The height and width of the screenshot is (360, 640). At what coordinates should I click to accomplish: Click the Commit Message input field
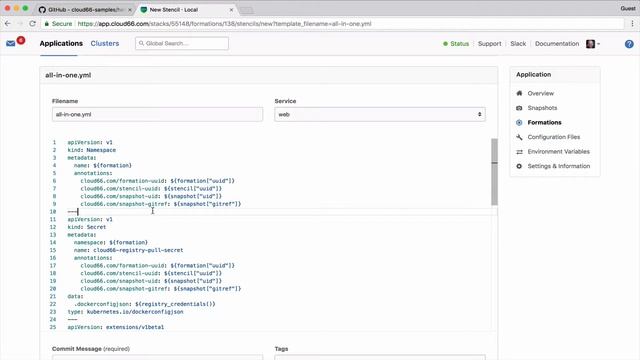point(157,358)
